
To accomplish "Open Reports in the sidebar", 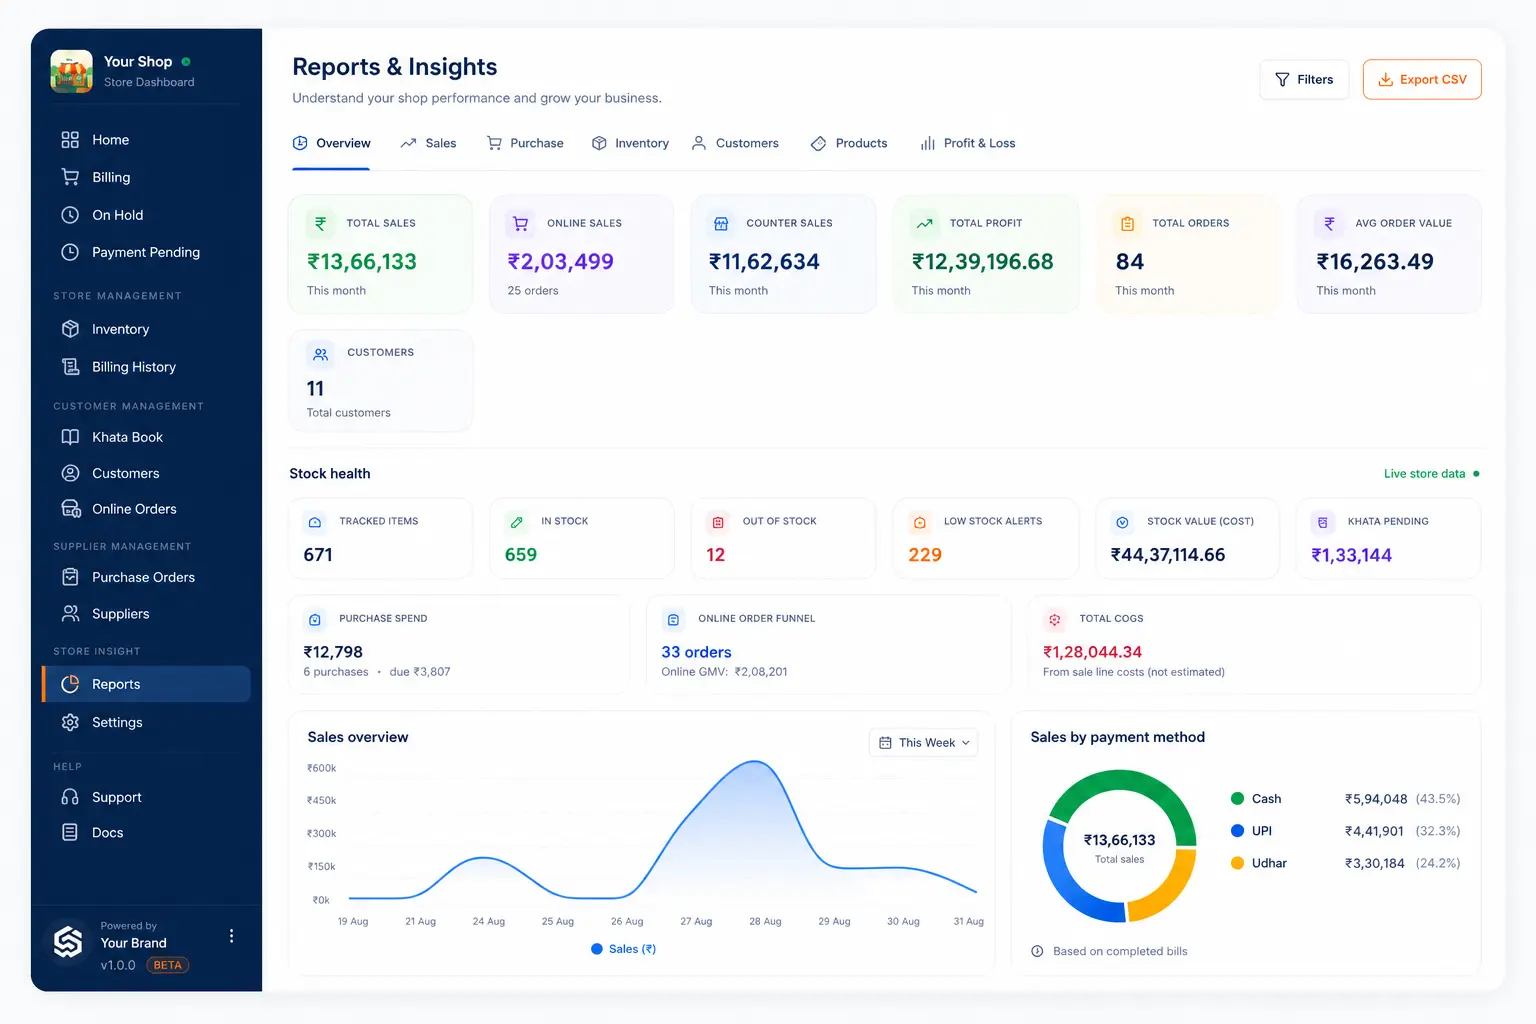I will pos(146,684).
